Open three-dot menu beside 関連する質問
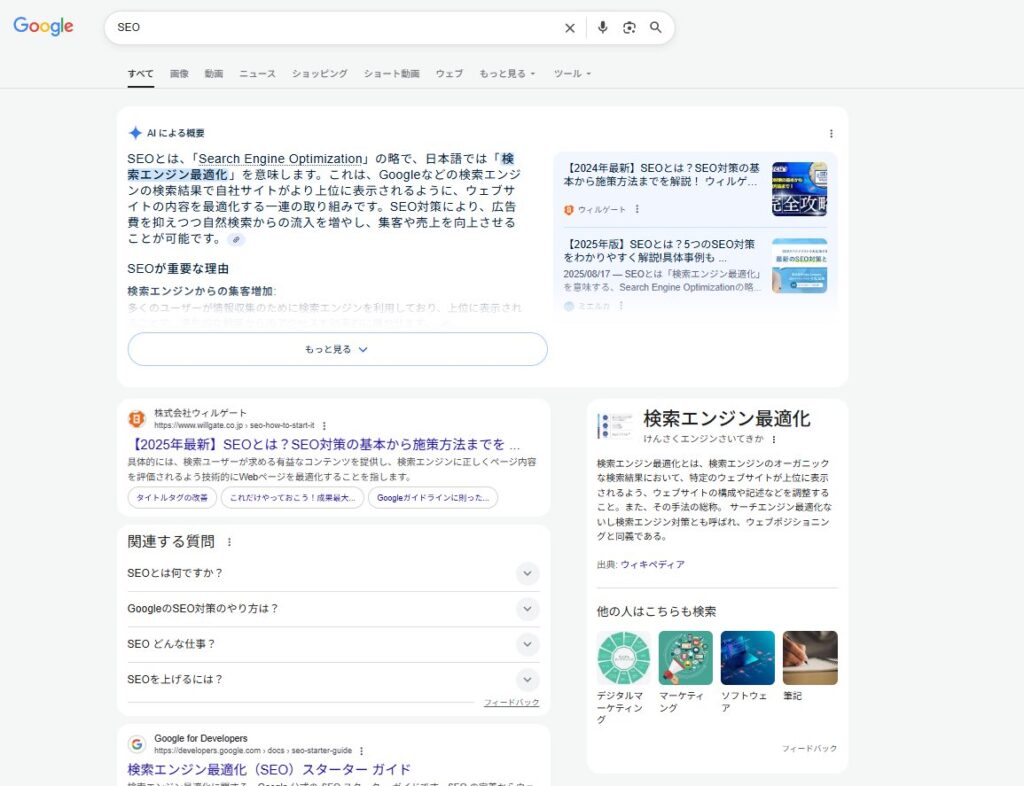The width and height of the screenshot is (1024, 786). (229, 542)
